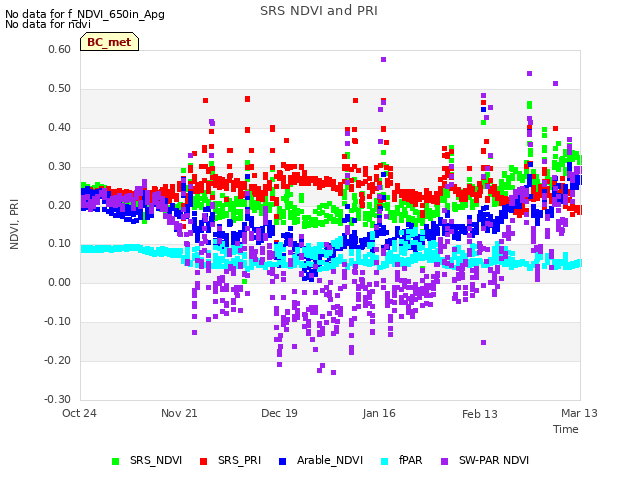Toggle the fPAR legend label
Screen dimensions: 640x480
point(411,460)
